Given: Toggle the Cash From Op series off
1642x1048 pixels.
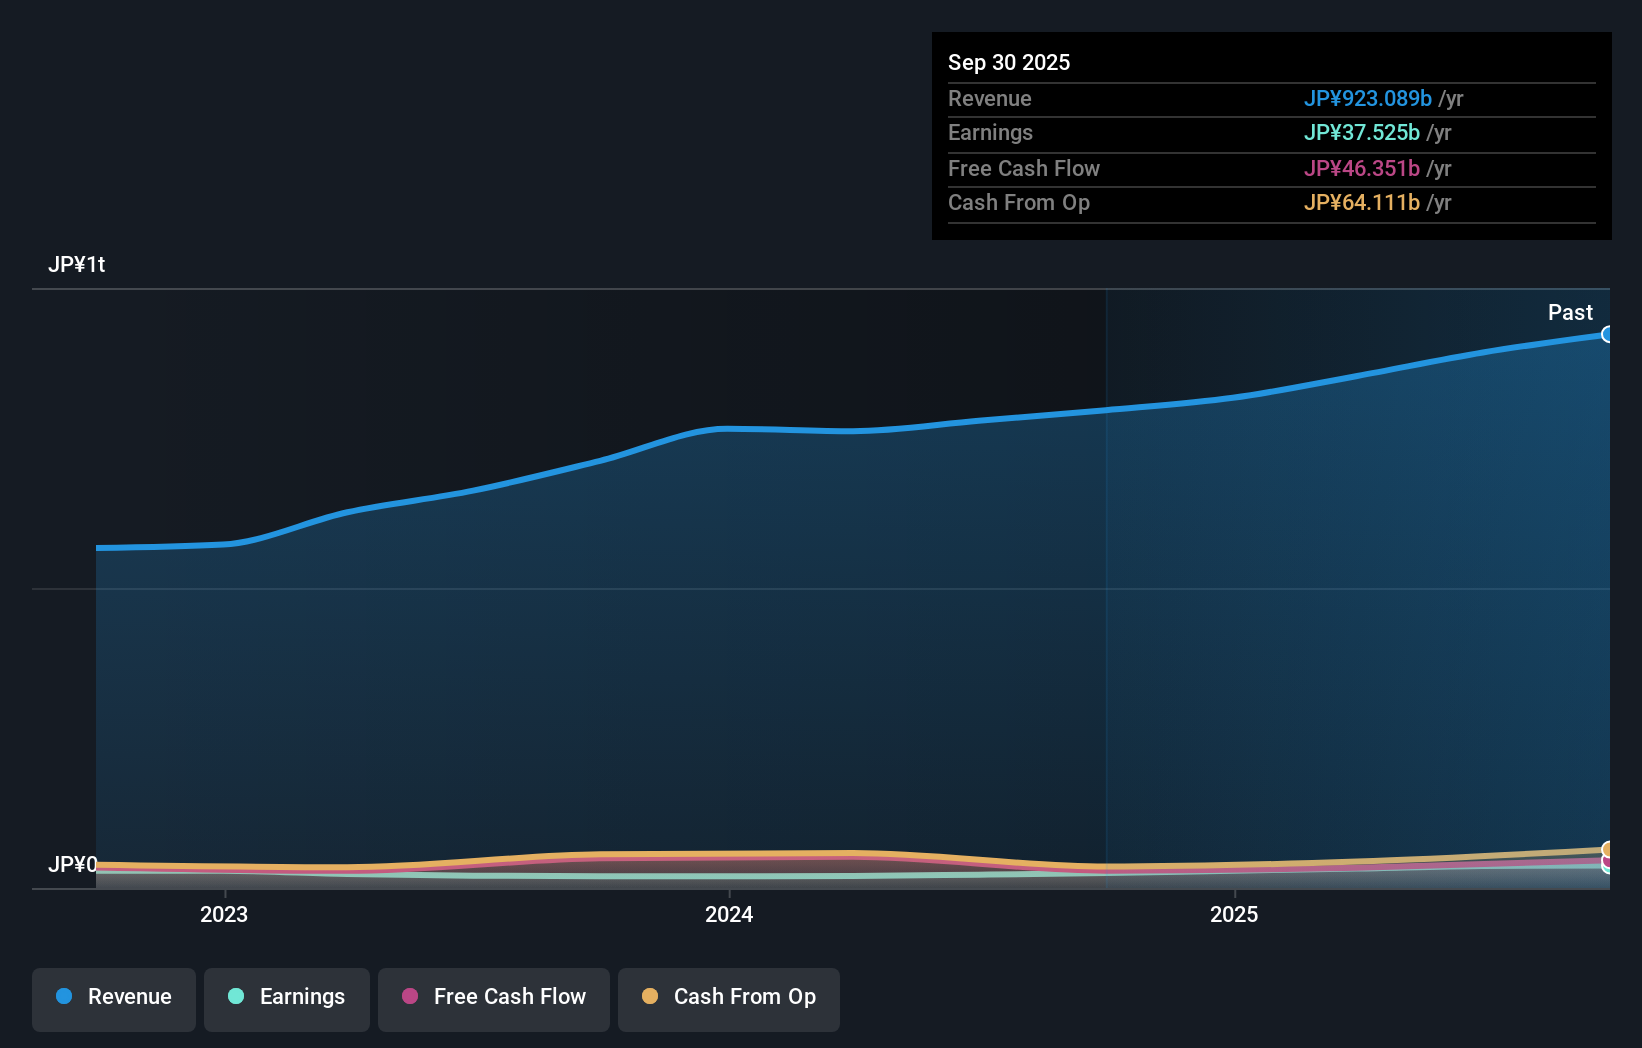Looking at the screenshot, I should [728, 997].
